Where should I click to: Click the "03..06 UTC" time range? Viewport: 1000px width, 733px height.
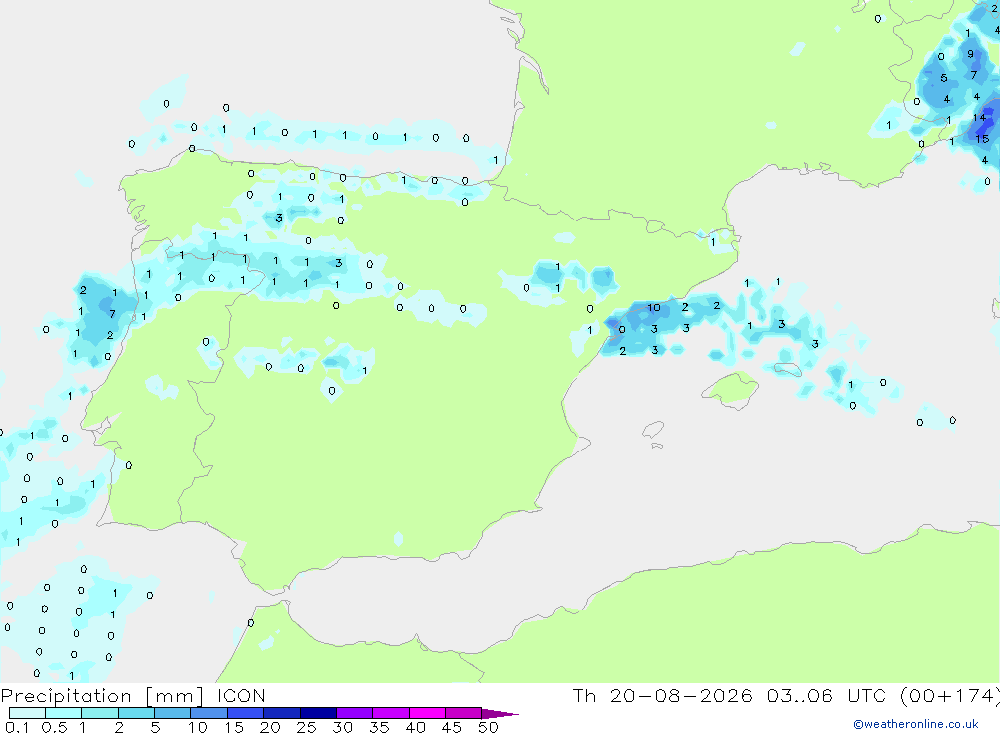pos(829,695)
